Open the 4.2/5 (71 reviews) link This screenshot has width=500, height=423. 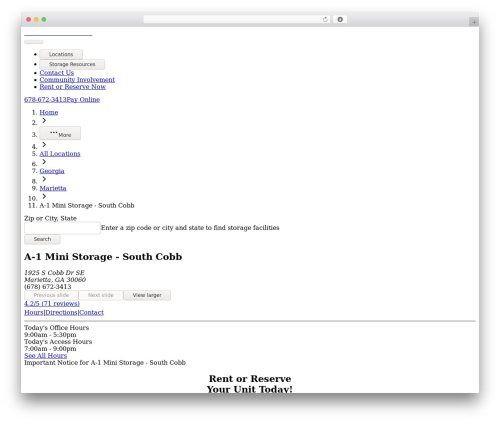52,304
